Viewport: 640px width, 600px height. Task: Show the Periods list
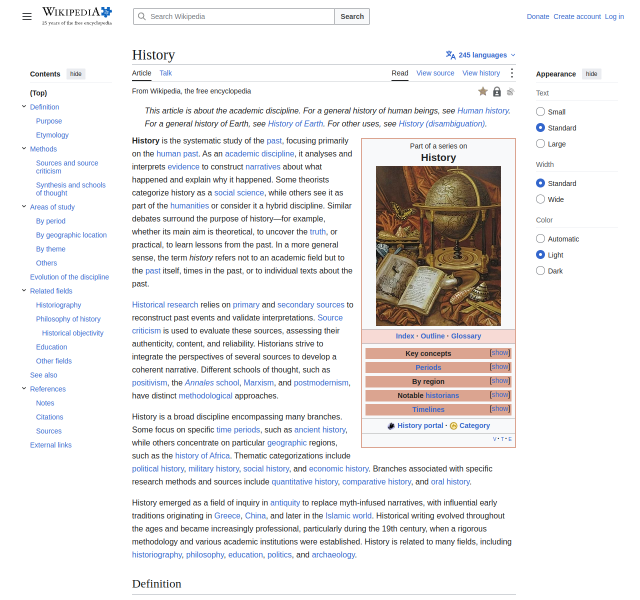click(x=500, y=367)
